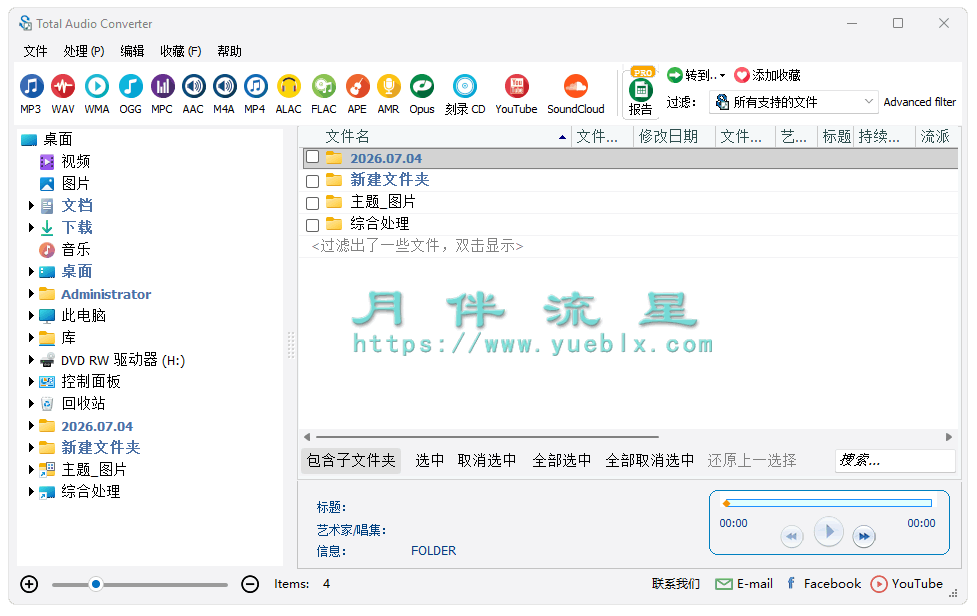Screen dimensions: 977x616
Task: Open the 收藏 (F) menu
Action: [x=181, y=51]
